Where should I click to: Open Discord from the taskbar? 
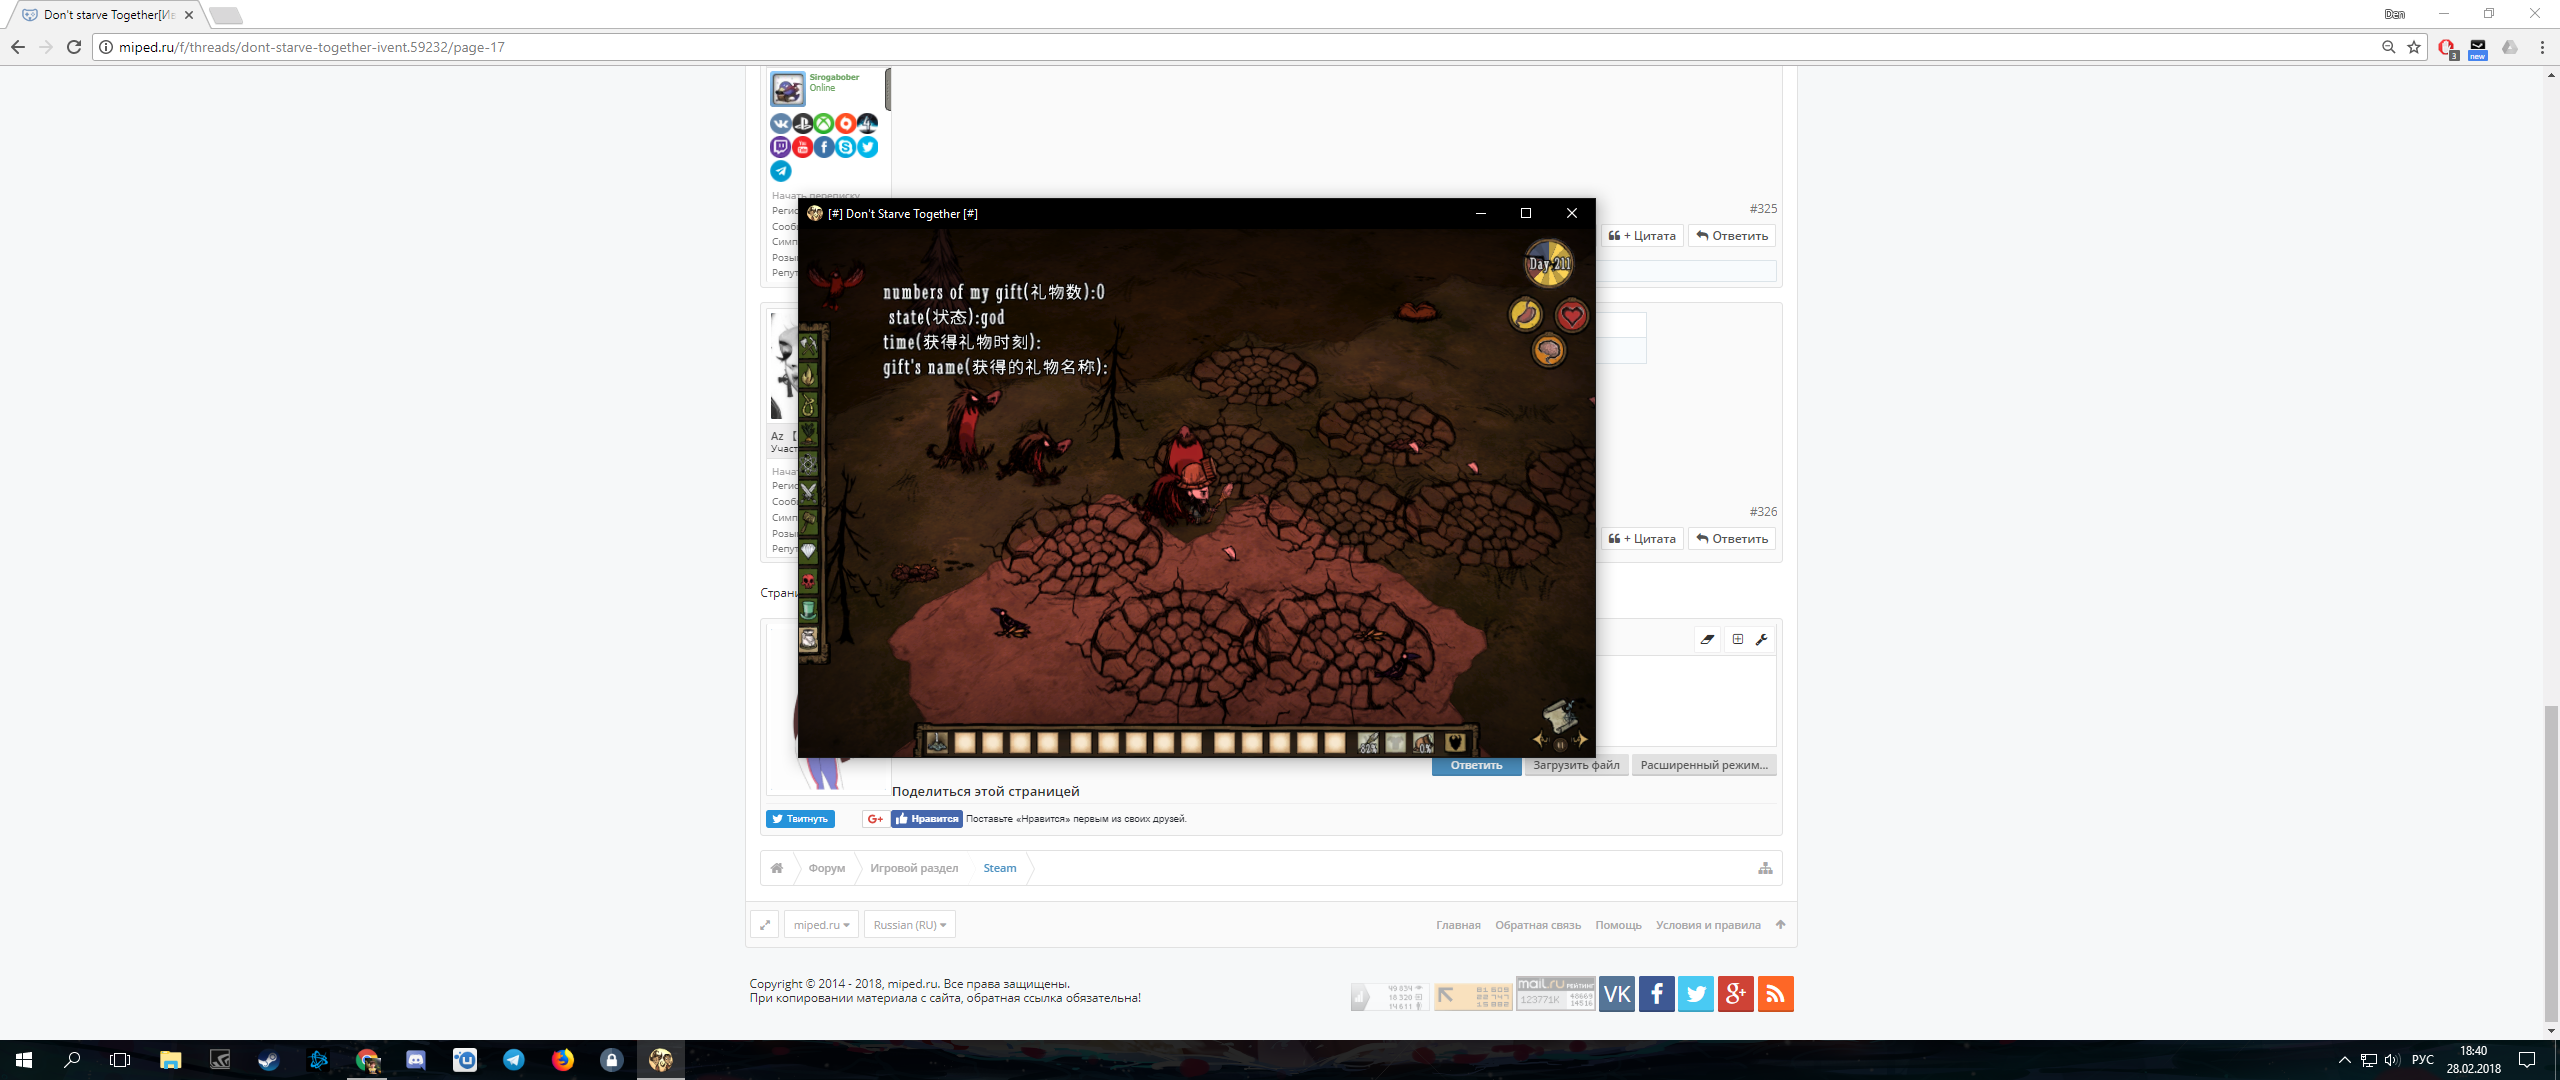[x=416, y=1060]
